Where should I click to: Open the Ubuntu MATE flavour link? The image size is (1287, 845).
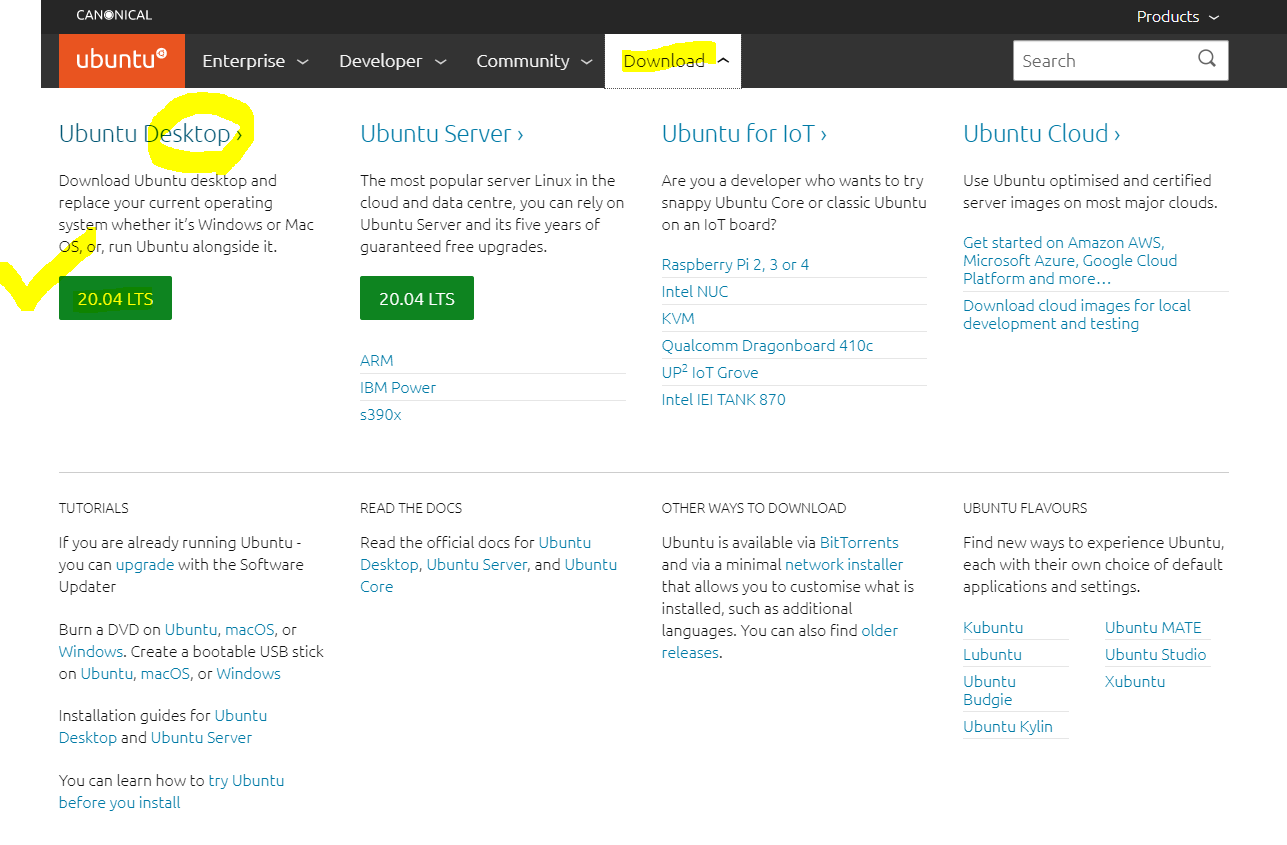click(1153, 627)
